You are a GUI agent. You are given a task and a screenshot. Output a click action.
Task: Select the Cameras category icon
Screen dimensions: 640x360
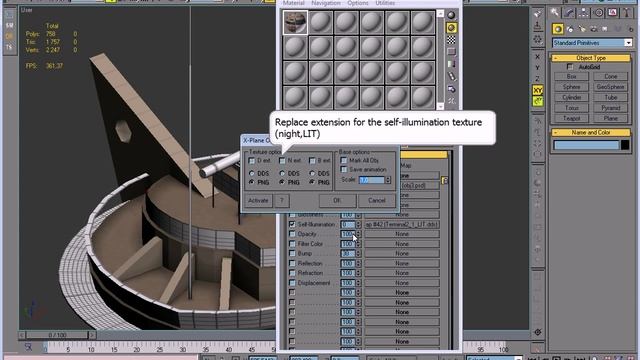[594, 29]
